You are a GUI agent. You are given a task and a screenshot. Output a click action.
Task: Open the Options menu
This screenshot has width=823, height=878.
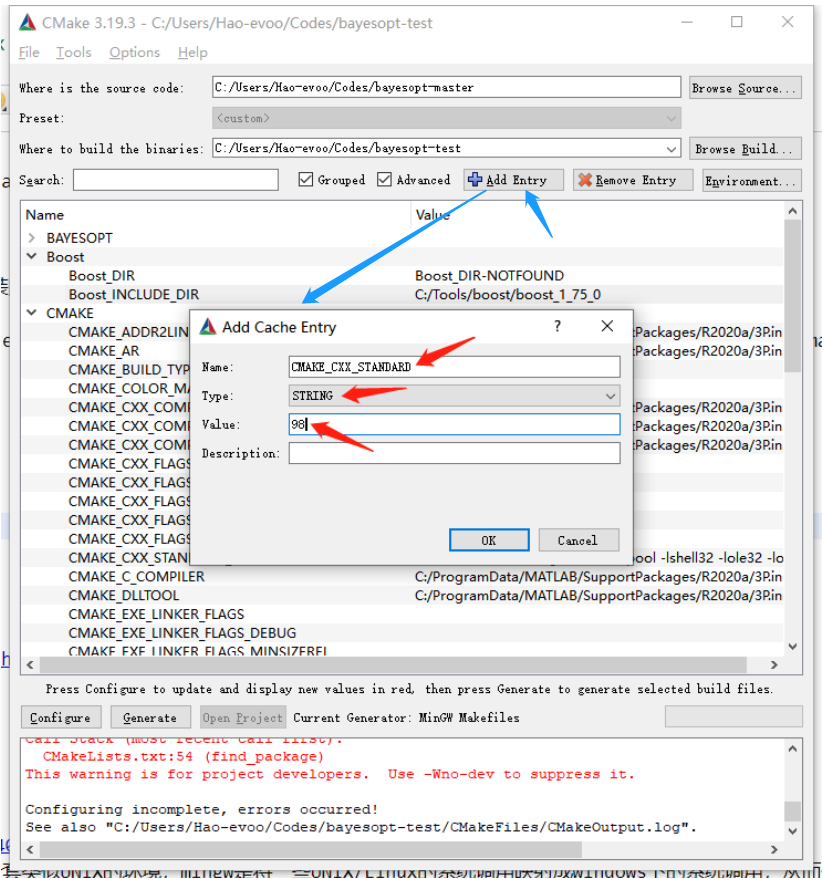tap(134, 52)
